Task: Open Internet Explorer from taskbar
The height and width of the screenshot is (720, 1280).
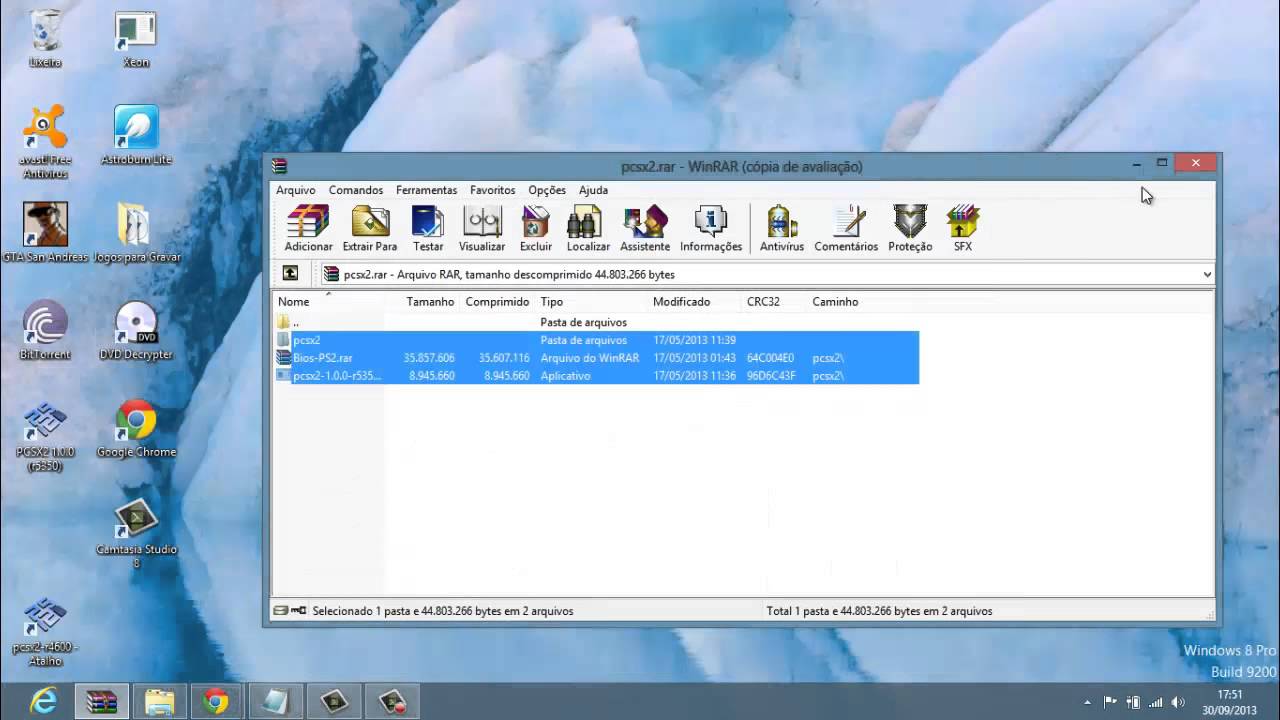Action: 43,702
